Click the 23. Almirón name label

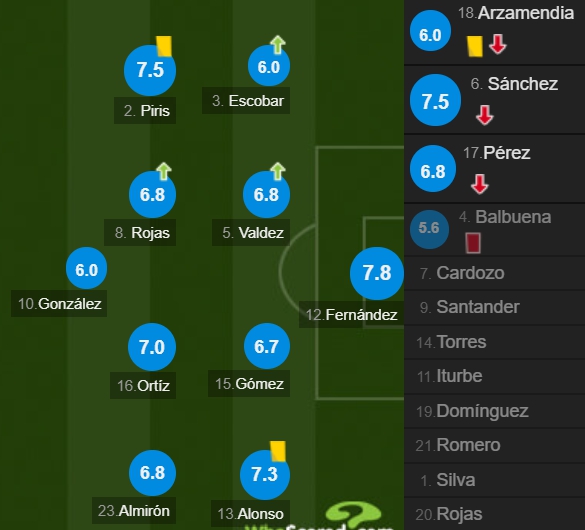[134, 511]
